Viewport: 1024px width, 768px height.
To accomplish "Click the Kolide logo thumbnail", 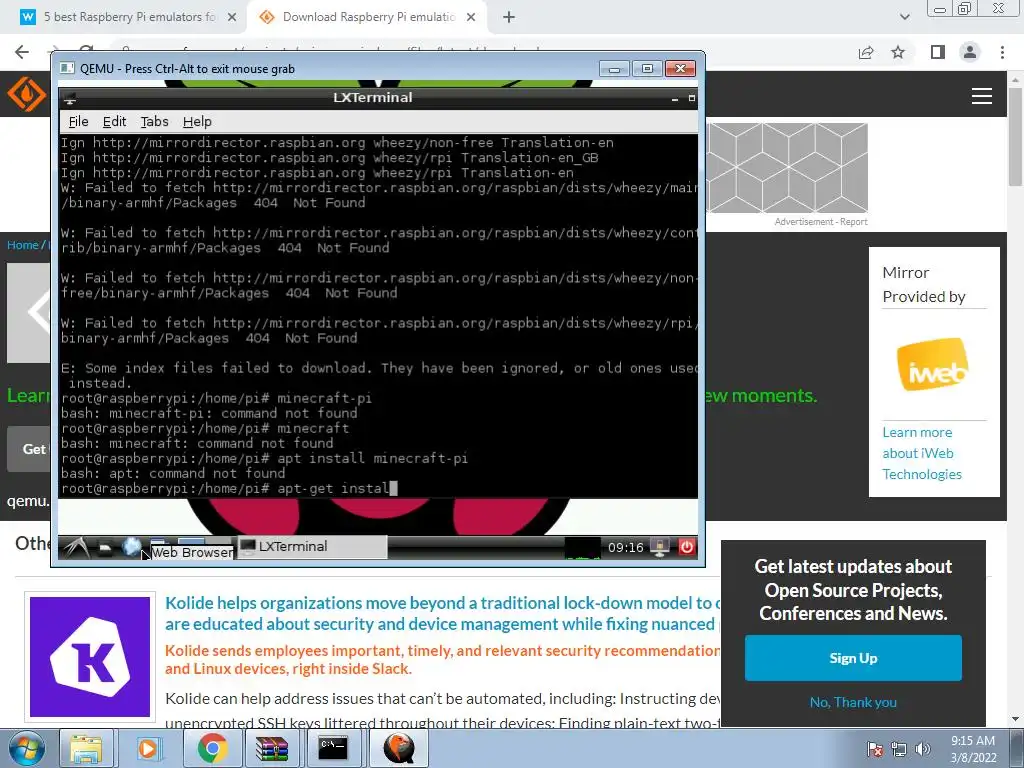I will [90, 657].
